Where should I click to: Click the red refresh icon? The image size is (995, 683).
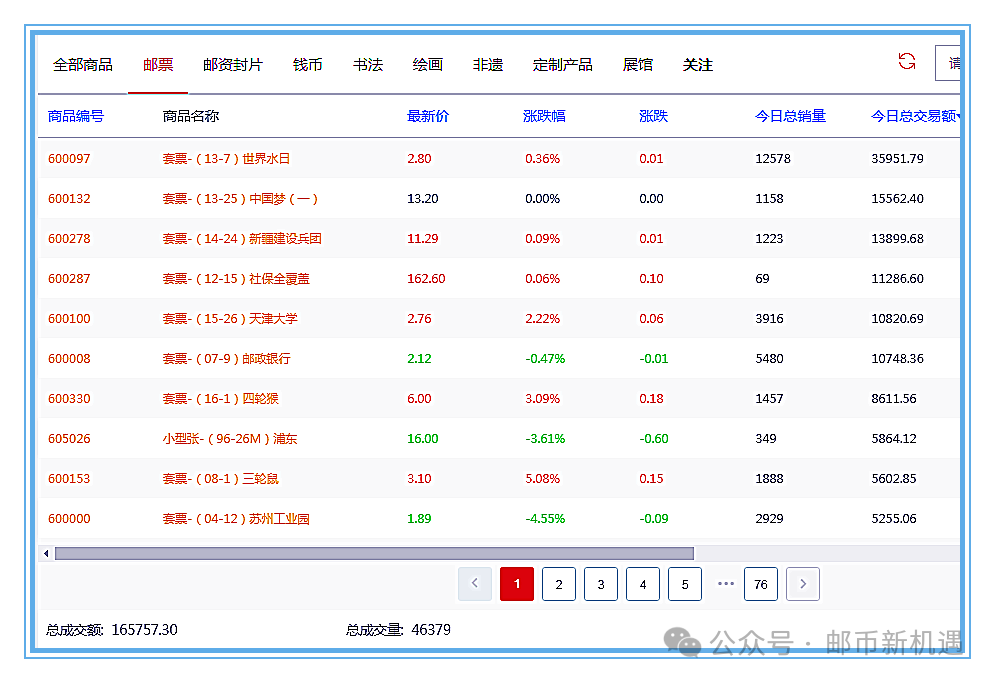[x=907, y=62]
